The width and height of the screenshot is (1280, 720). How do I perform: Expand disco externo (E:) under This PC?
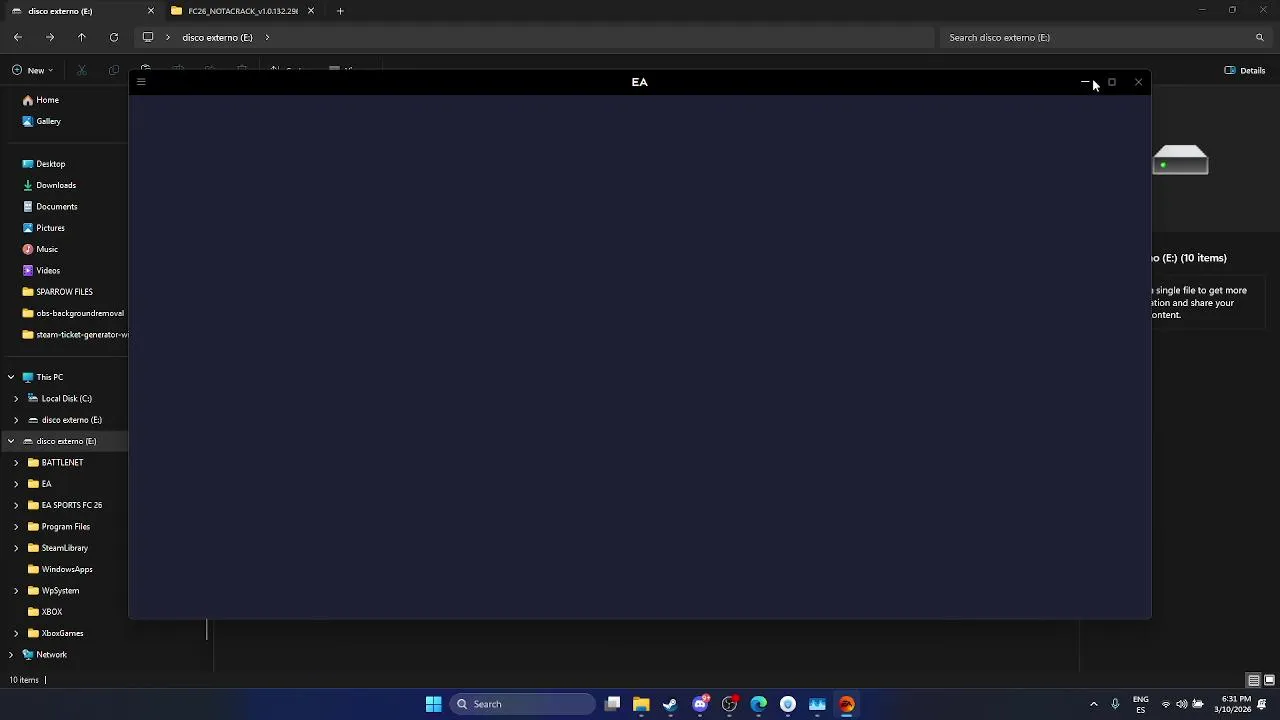(x=16, y=420)
